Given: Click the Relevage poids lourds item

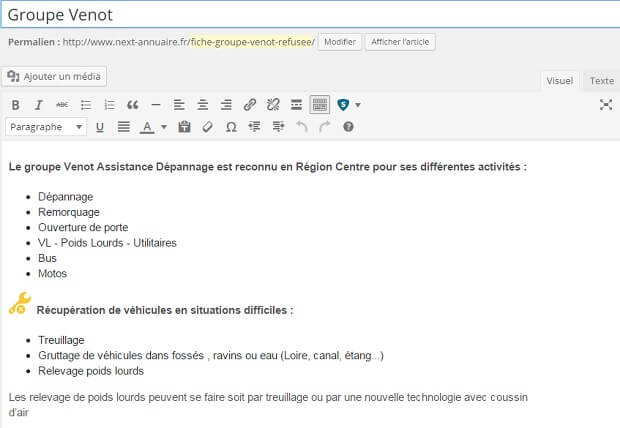Looking at the screenshot, I should point(91,371).
